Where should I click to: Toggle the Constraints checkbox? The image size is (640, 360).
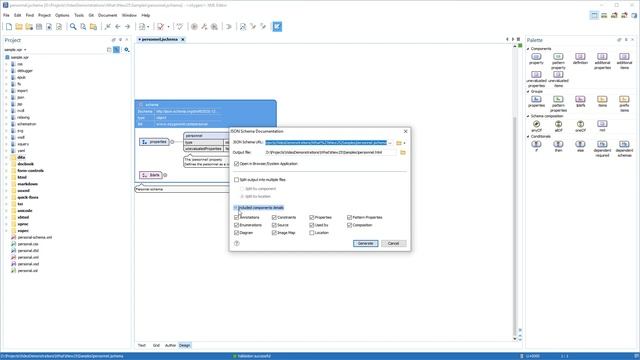274,218
